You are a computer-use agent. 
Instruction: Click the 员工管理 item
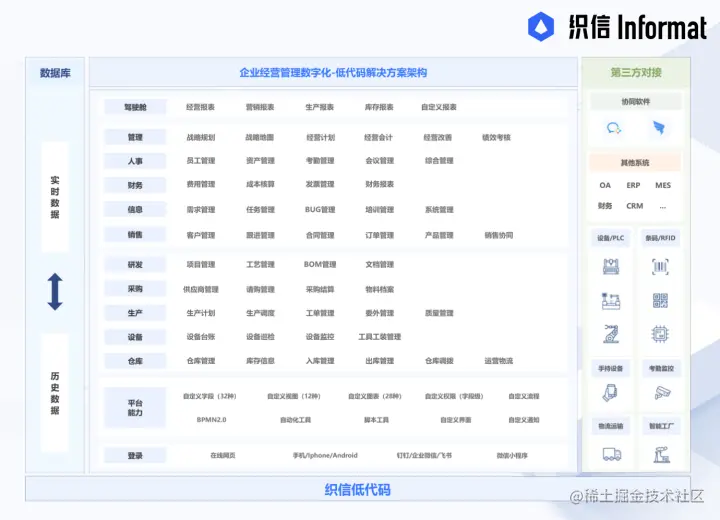[201, 161]
